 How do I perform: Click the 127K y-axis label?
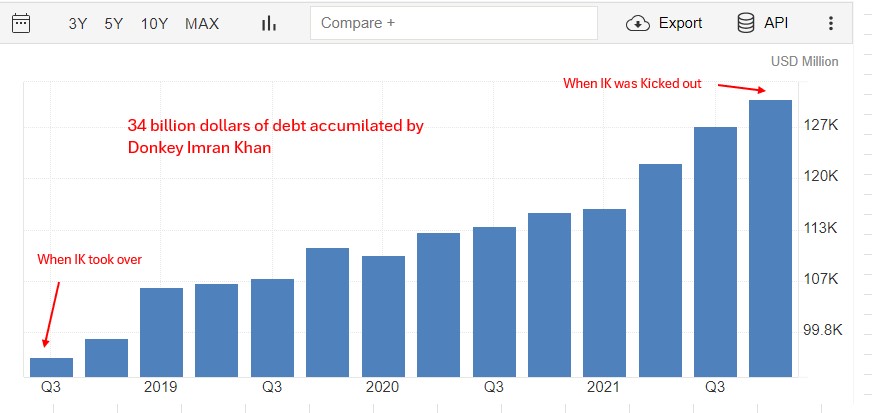tap(821, 126)
